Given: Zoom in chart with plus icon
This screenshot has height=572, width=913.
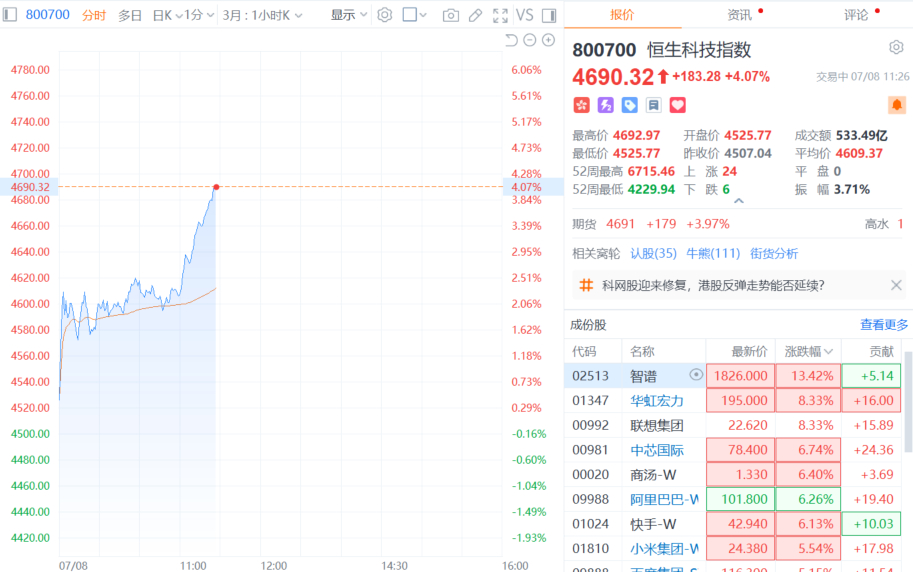Looking at the screenshot, I should click(x=548, y=40).
